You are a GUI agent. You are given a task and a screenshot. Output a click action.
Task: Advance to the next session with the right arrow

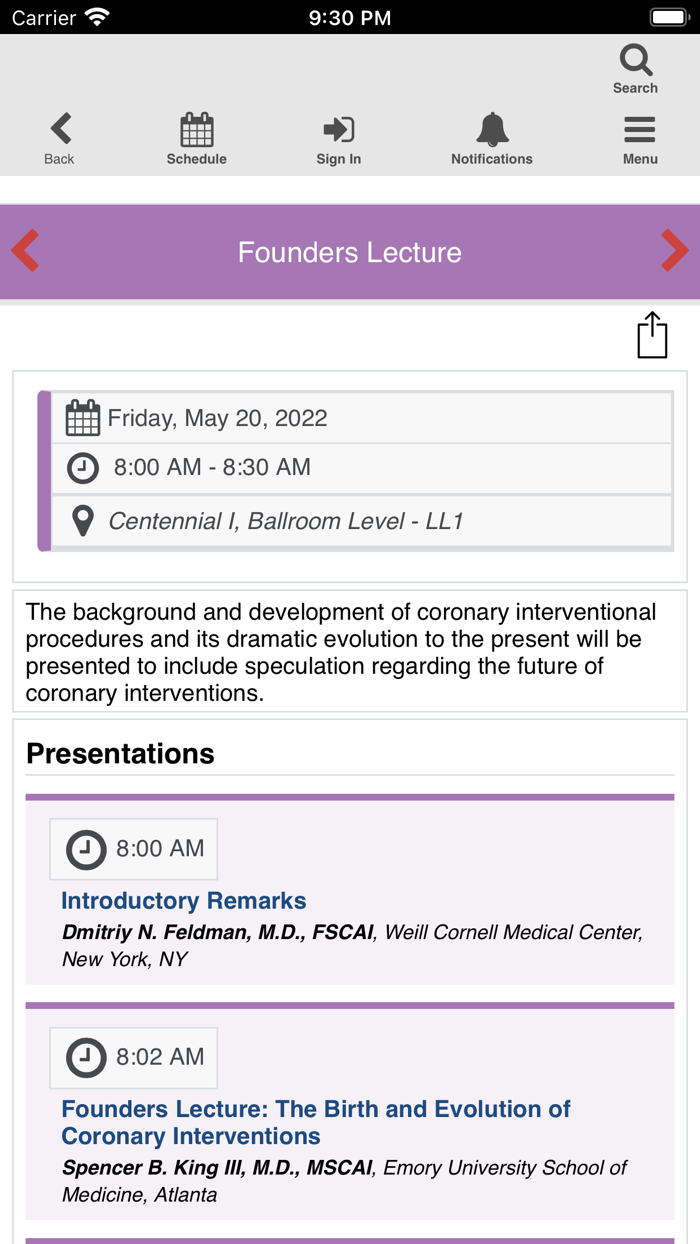click(675, 251)
